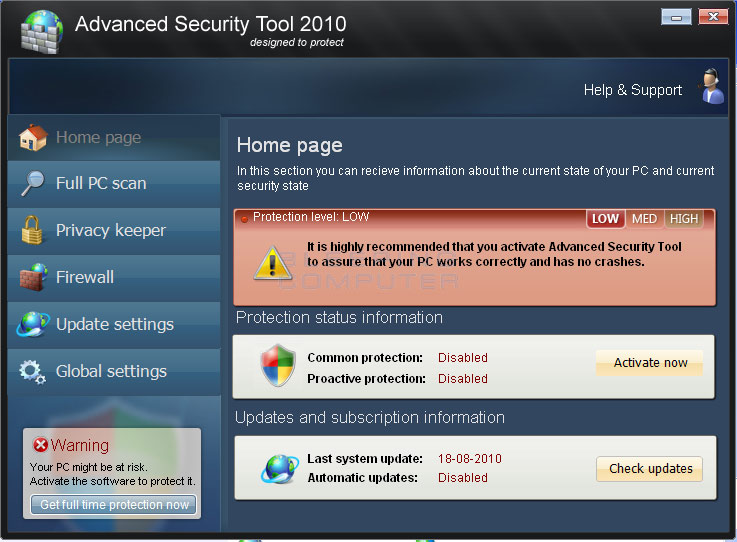Click the Update settings globe icon

(32, 324)
